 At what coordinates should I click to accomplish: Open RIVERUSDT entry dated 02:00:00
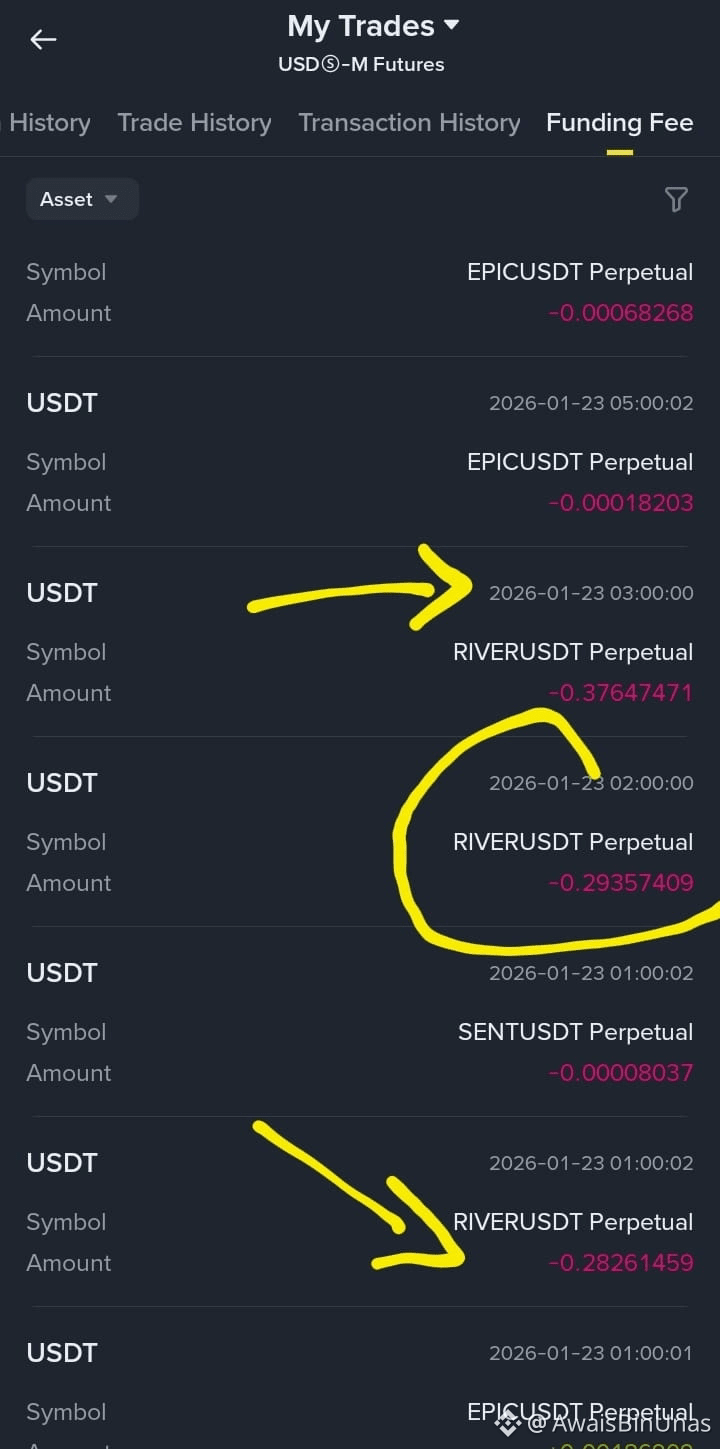pyautogui.click(x=360, y=832)
